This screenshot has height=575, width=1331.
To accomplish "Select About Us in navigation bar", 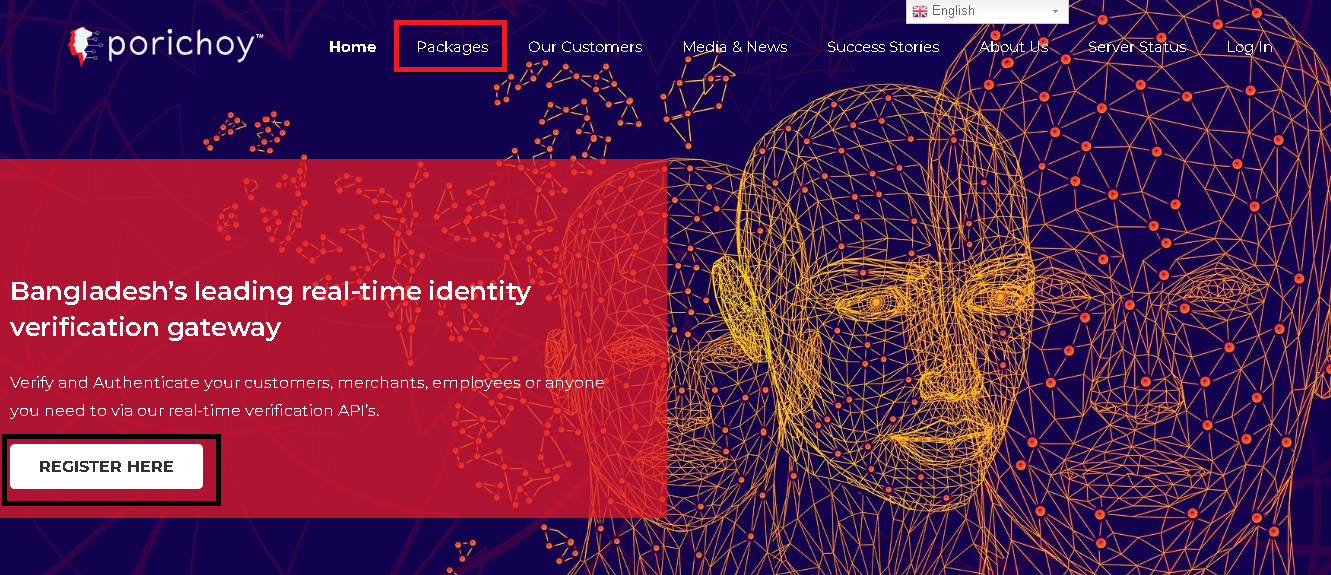I will tap(1013, 47).
